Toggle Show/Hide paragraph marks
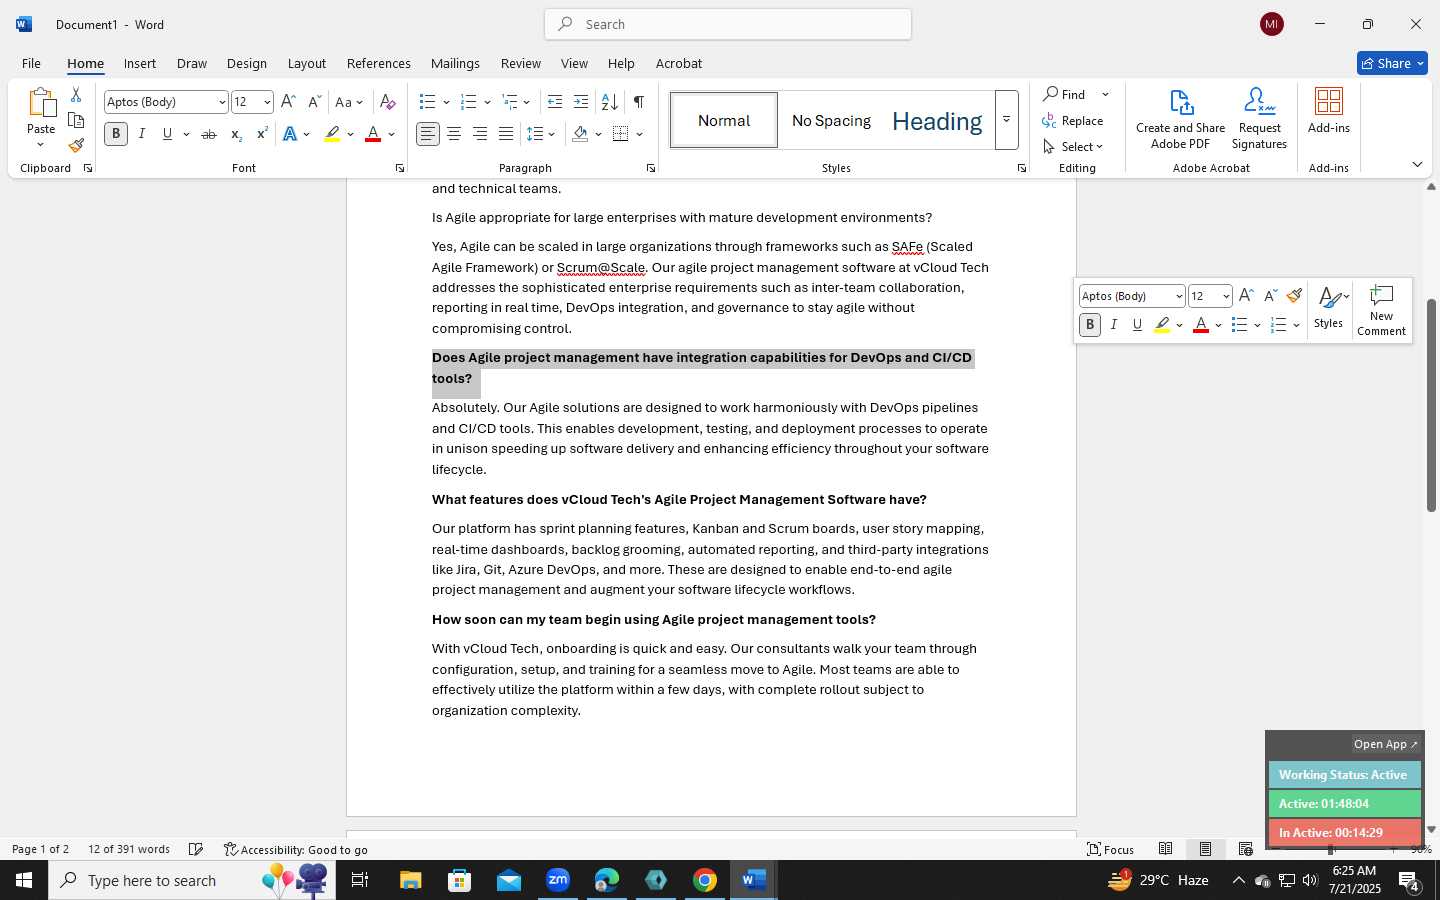This screenshot has height=900, width=1440. (638, 101)
